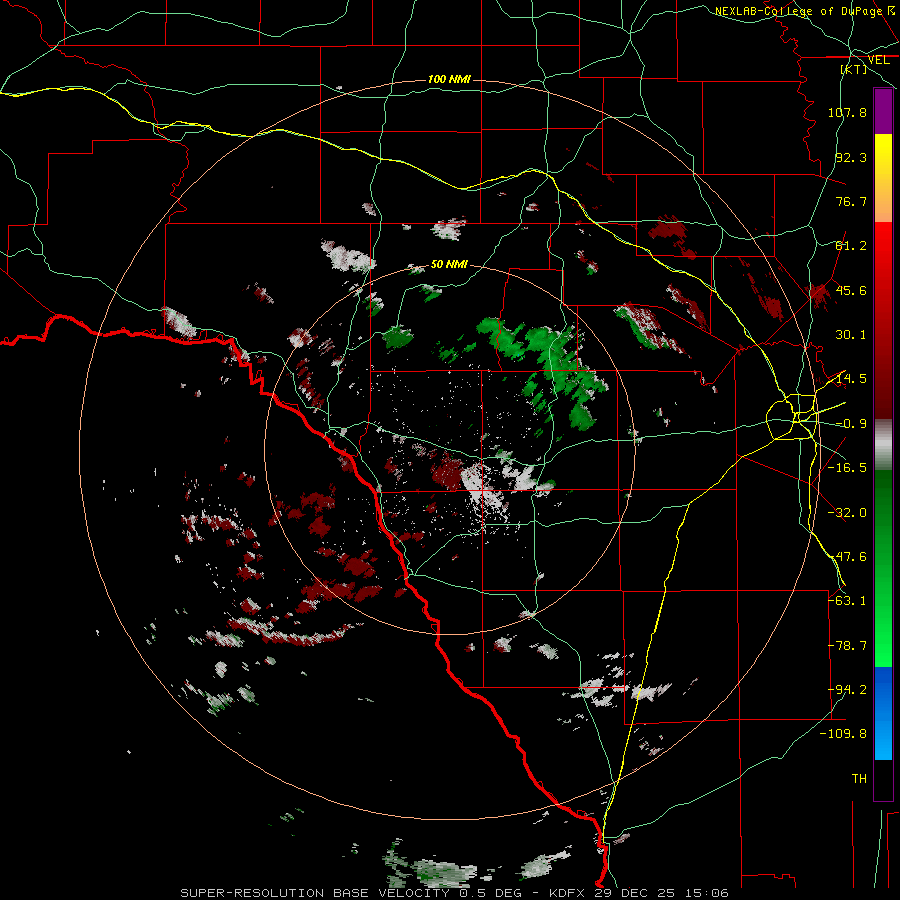This screenshot has height=900, width=900.
Task: Click the -94.2 value on velocity scale
Action: pos(847,690)
